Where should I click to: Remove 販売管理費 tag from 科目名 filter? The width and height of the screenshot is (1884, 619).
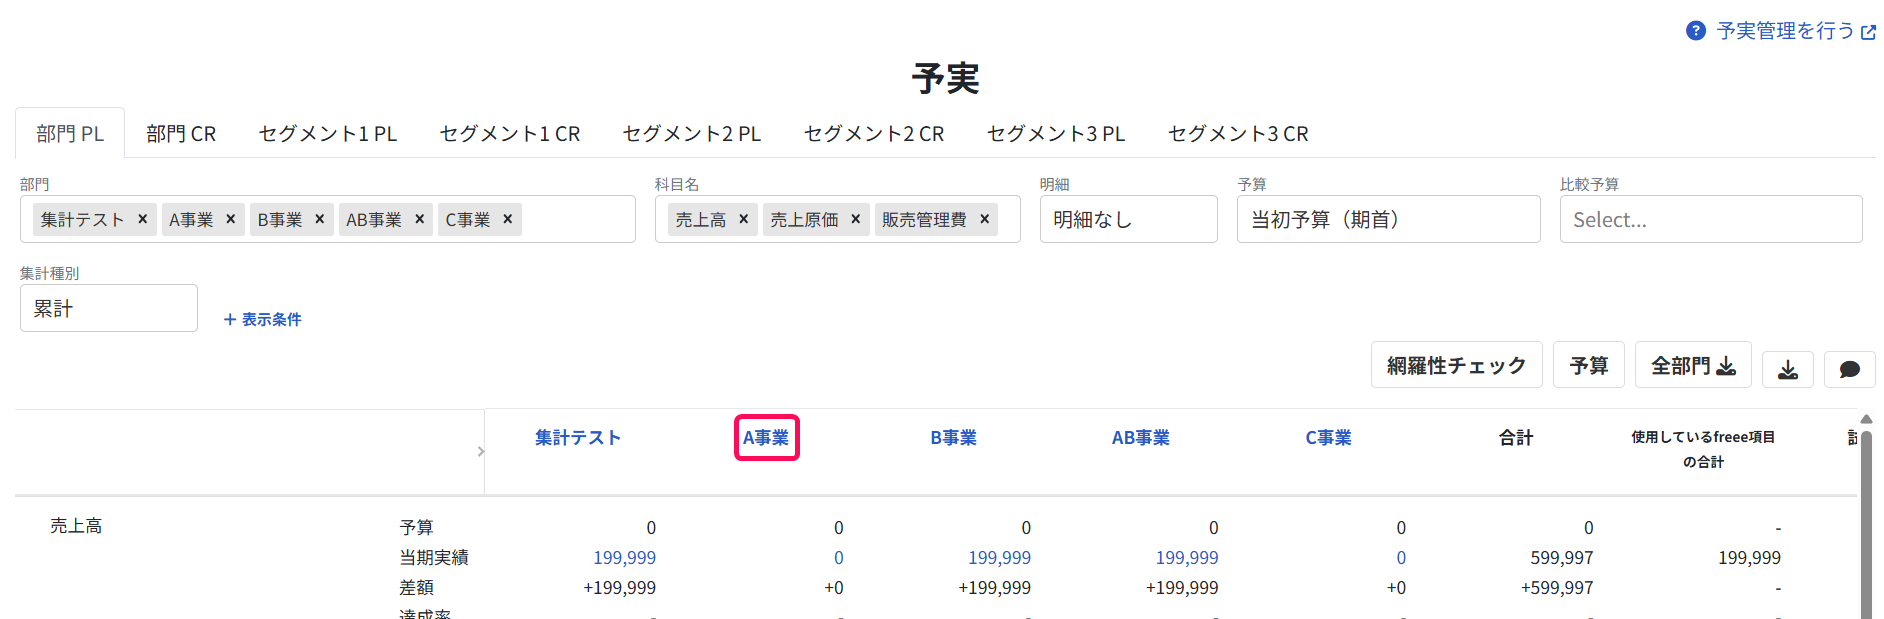(x=985, y=219)
